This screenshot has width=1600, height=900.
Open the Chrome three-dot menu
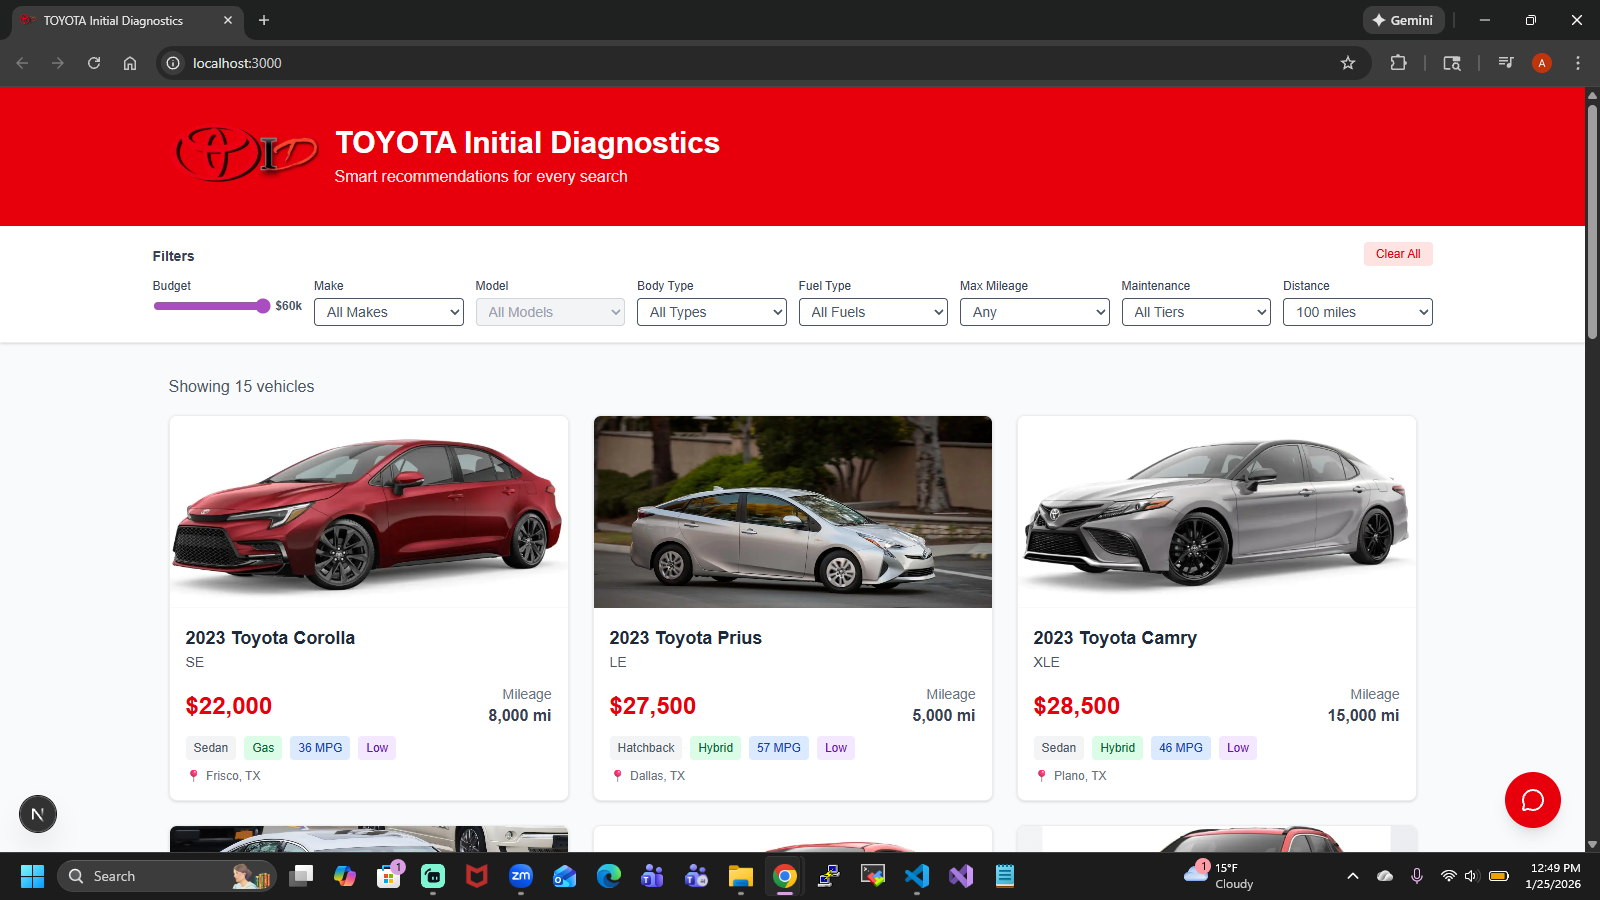[x=1578, y=63]
